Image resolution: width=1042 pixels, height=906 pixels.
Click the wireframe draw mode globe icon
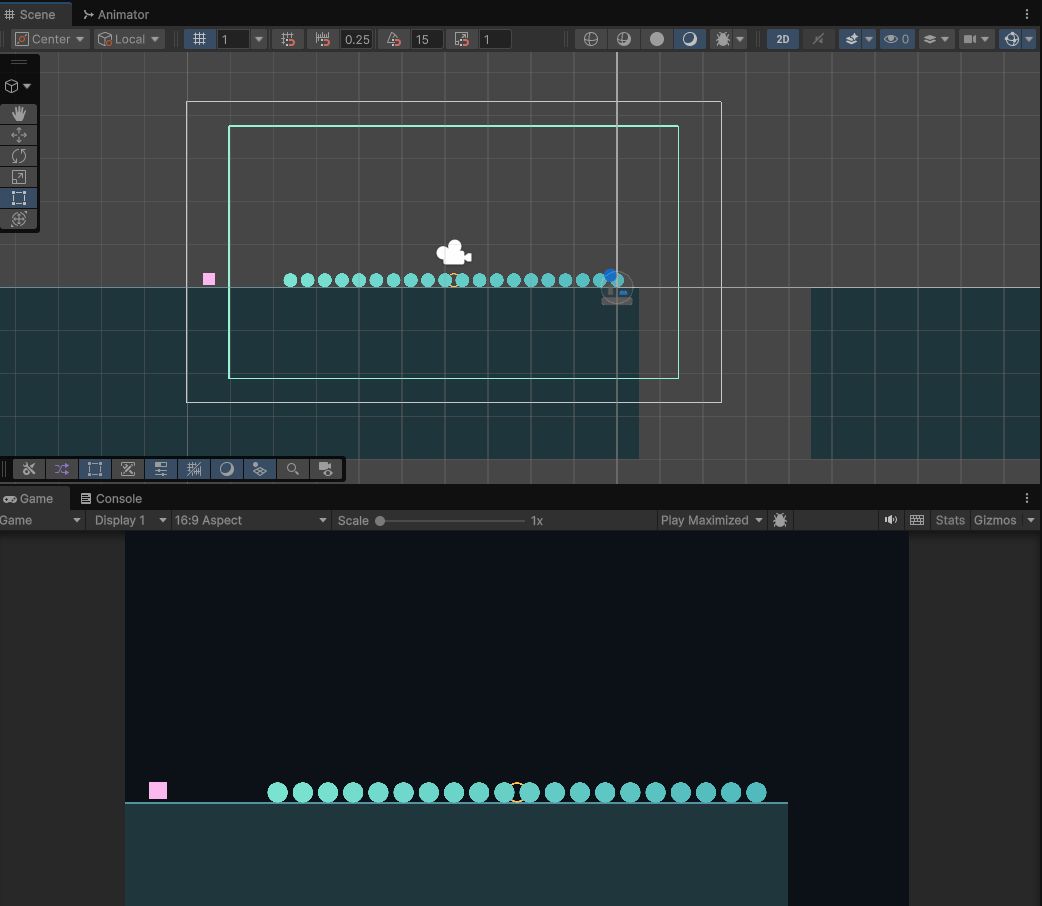(590, 39)
